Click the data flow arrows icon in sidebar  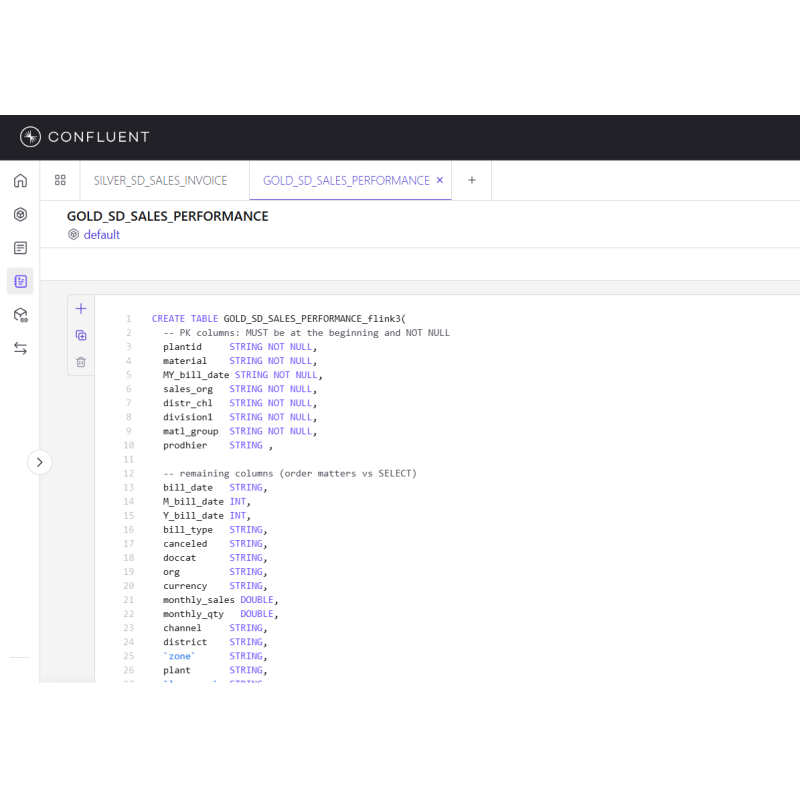(20, 348)
